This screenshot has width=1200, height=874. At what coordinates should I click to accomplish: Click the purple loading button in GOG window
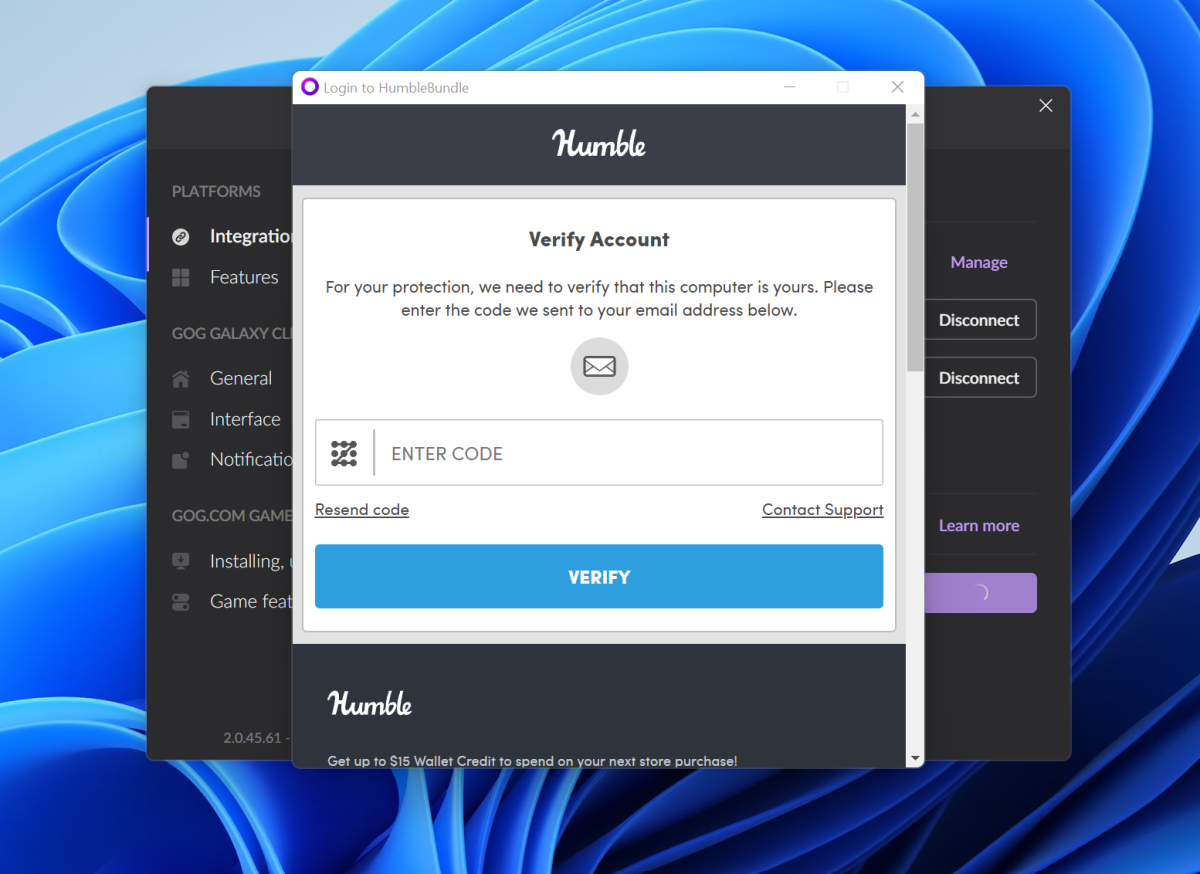click(980, 593)
